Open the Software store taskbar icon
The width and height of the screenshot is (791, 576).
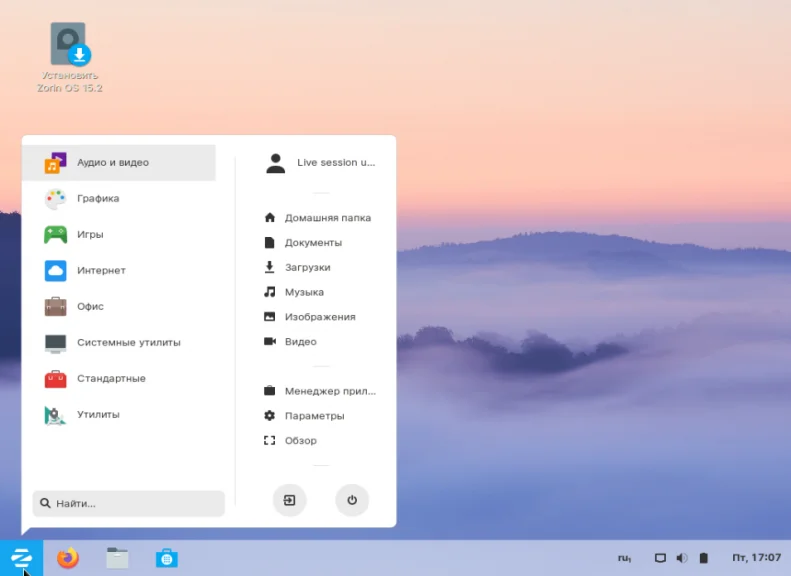point(166,558)
